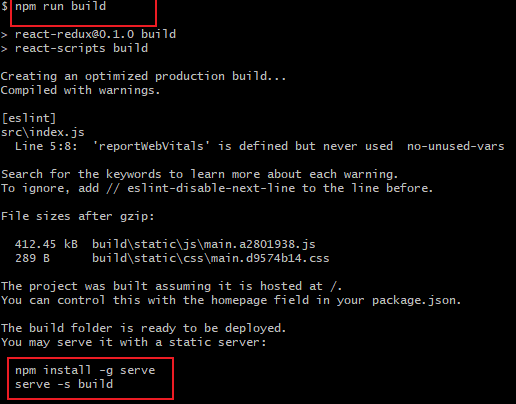
Task: Click the 412.45 kB file size
Action: [46, 244]
